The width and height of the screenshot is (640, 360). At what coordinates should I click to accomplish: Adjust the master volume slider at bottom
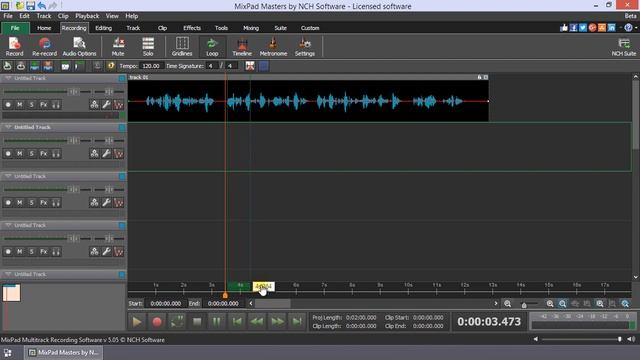point(620,339)
